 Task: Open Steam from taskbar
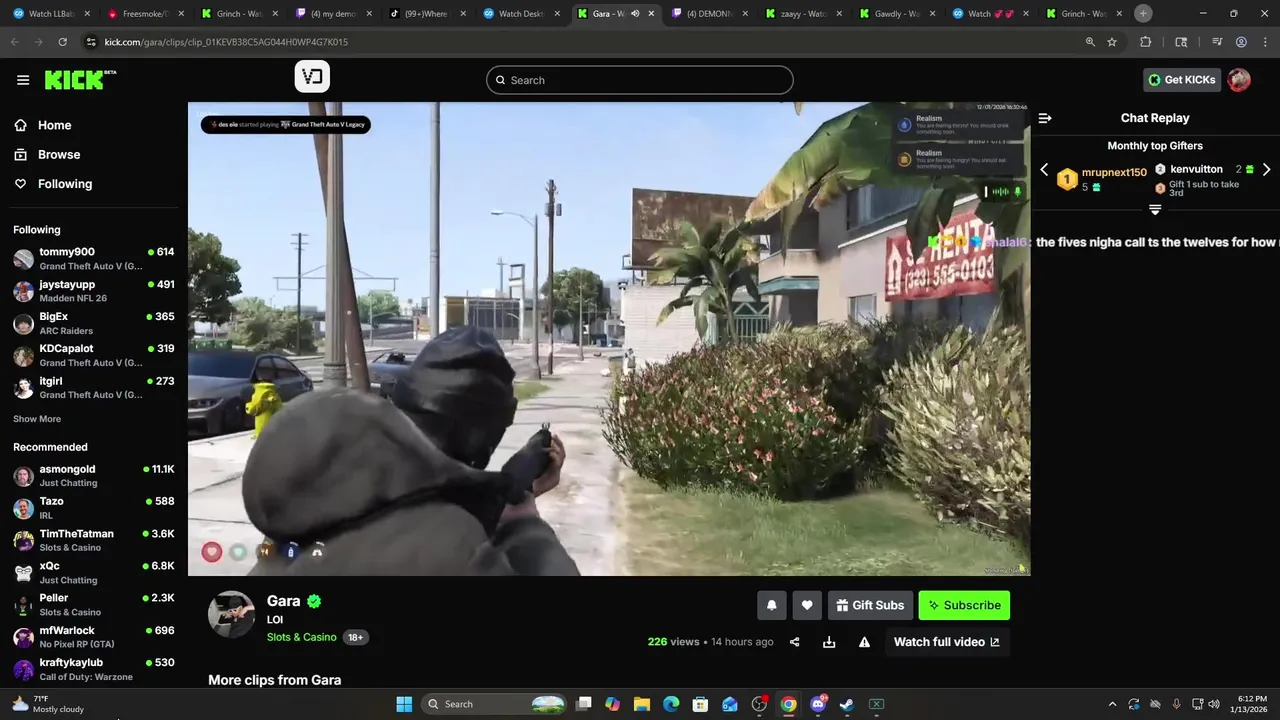tap(847, 704)
